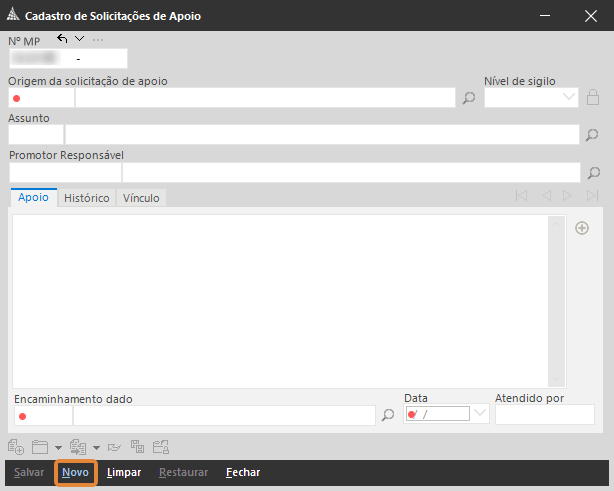Switch to the Histórico tab

coord(87,198)
